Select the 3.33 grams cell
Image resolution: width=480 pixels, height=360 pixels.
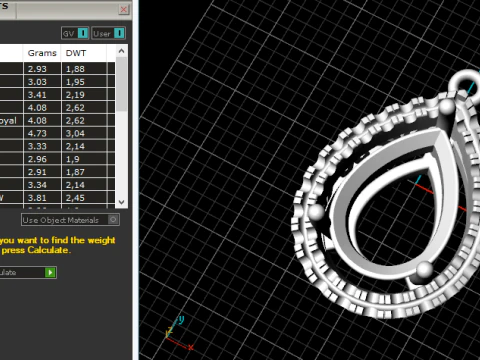coord(42,146)
